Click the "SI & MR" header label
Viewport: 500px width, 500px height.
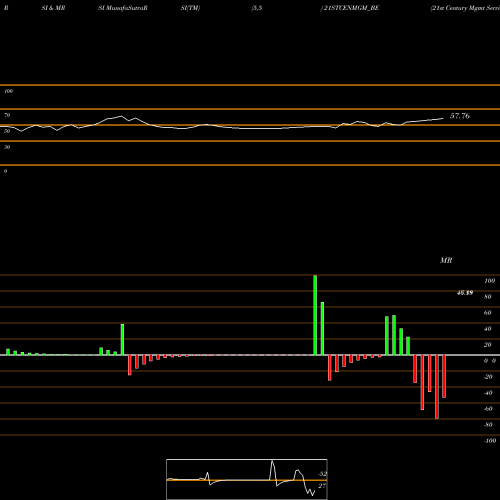point(53,8)
